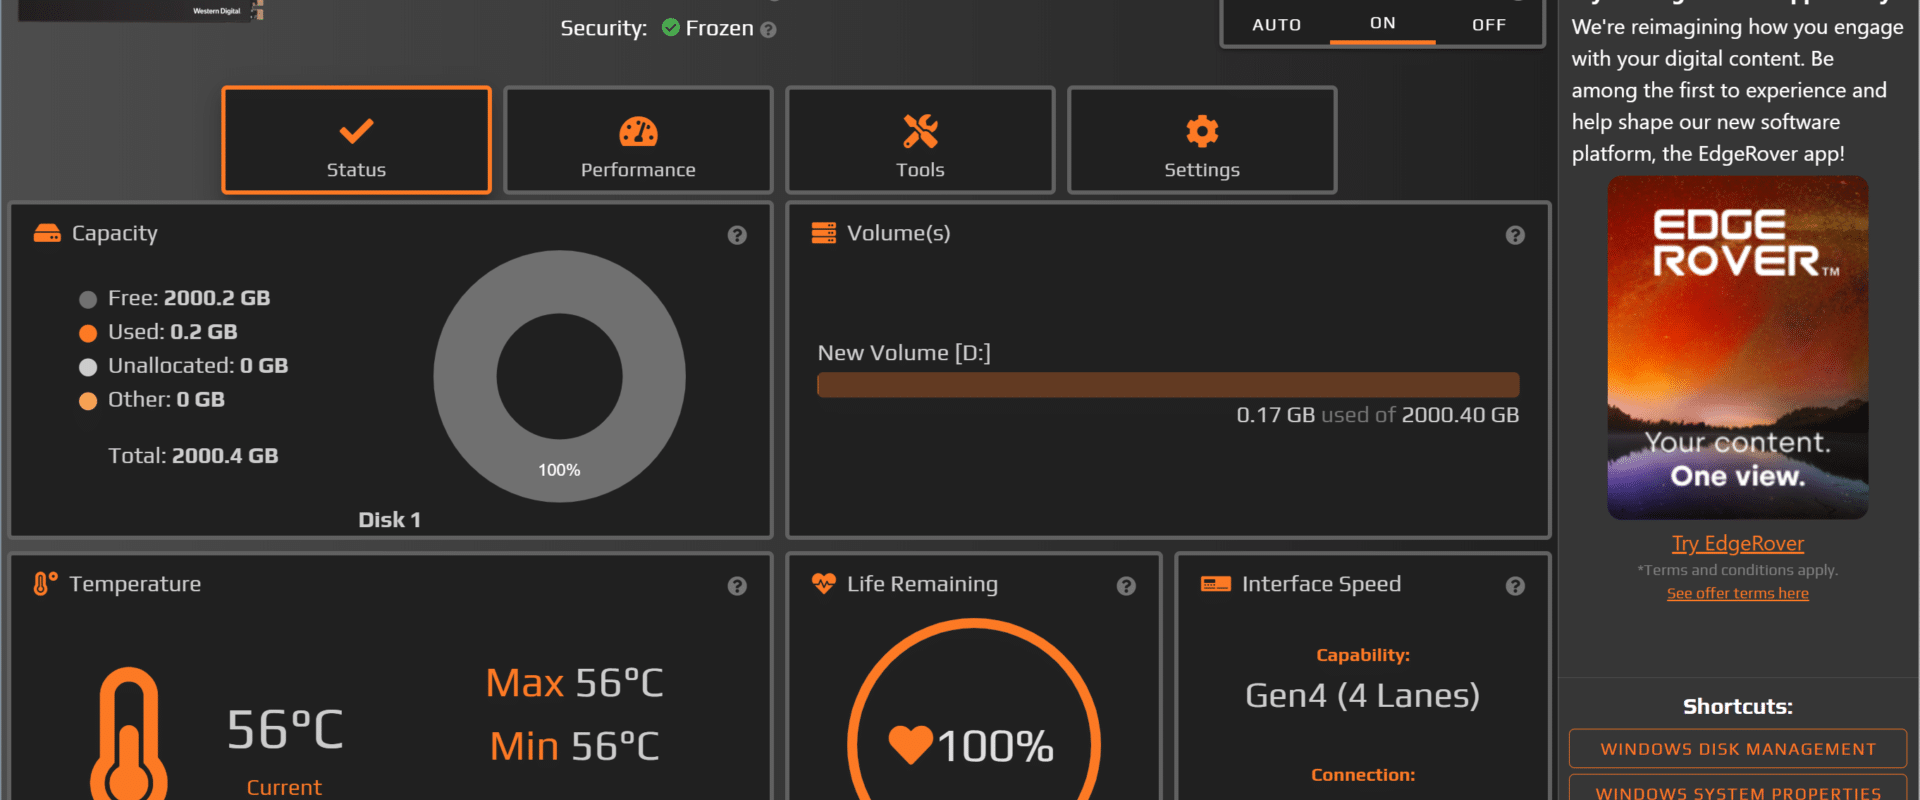Screen dimensions: 1920x800
Task: Click the New Volume D: usage bar
Action: [x=1168, y=385]
